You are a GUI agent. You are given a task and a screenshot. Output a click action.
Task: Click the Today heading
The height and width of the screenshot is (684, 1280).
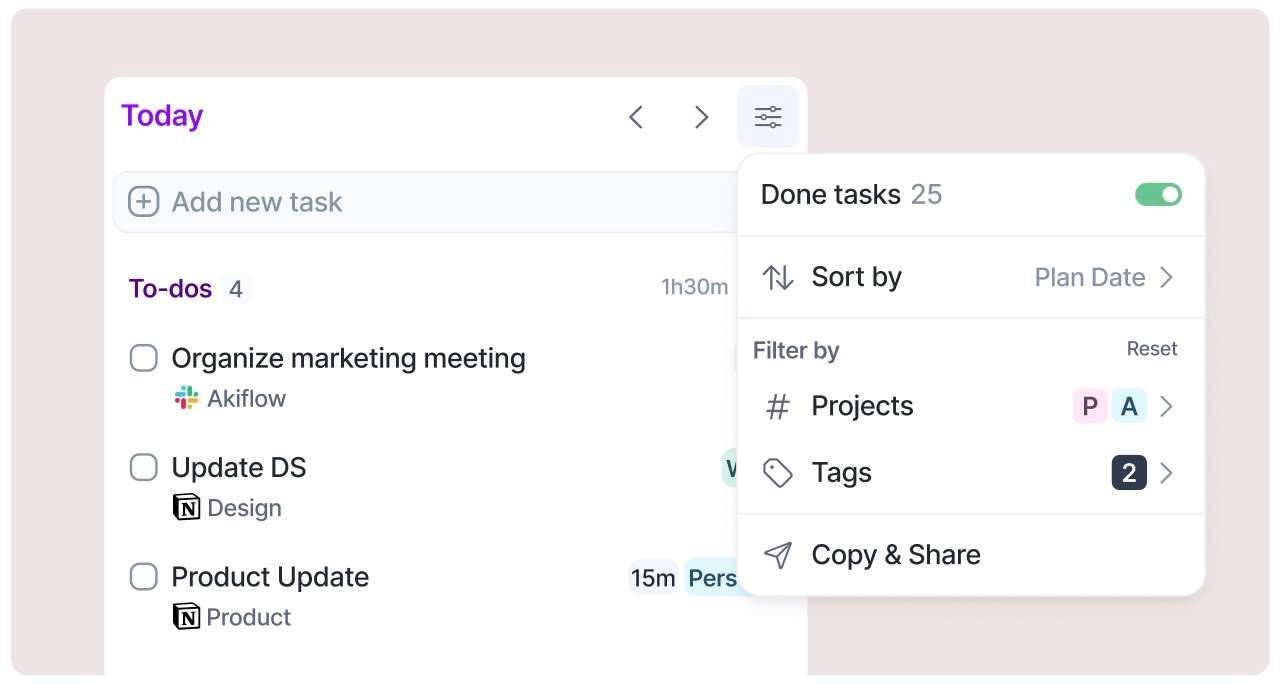pyautogui.click(x=162, y=116)
